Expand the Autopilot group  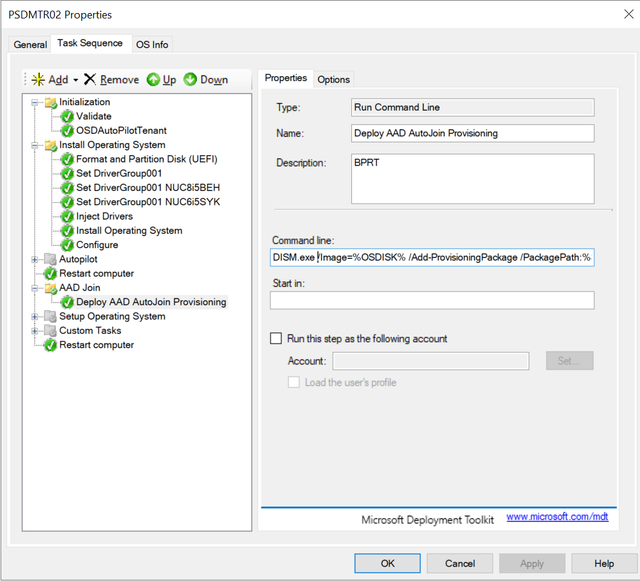pos(35,259)
